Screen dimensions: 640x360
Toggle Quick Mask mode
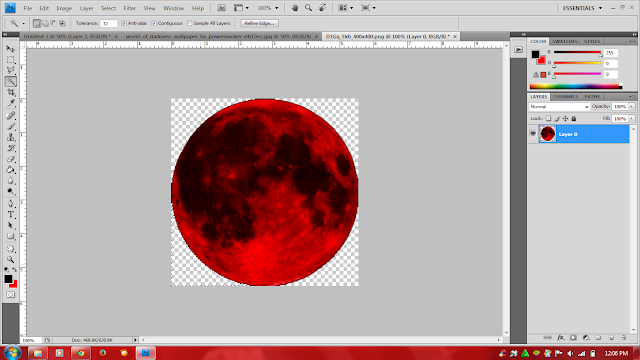tap(11, 295)
